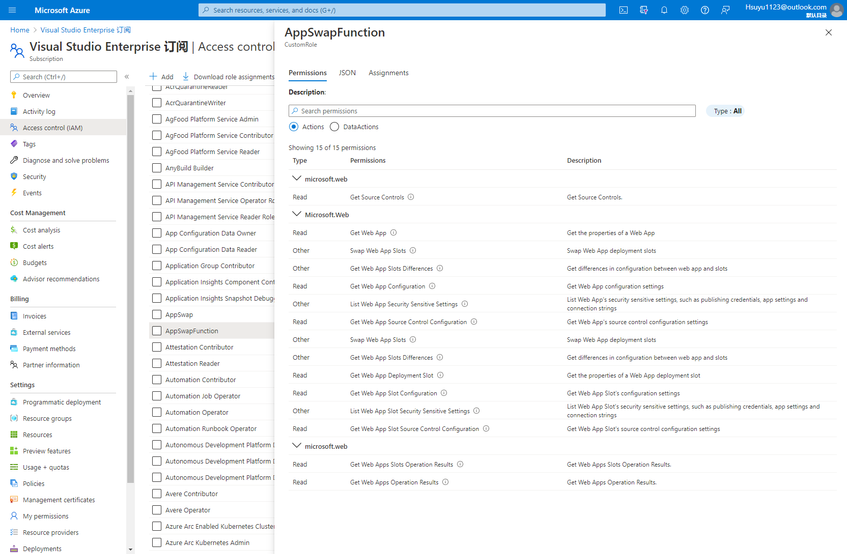Click the Invoices icon in sidebar
This screenshot has width=847, height=554.
point(14,316)
